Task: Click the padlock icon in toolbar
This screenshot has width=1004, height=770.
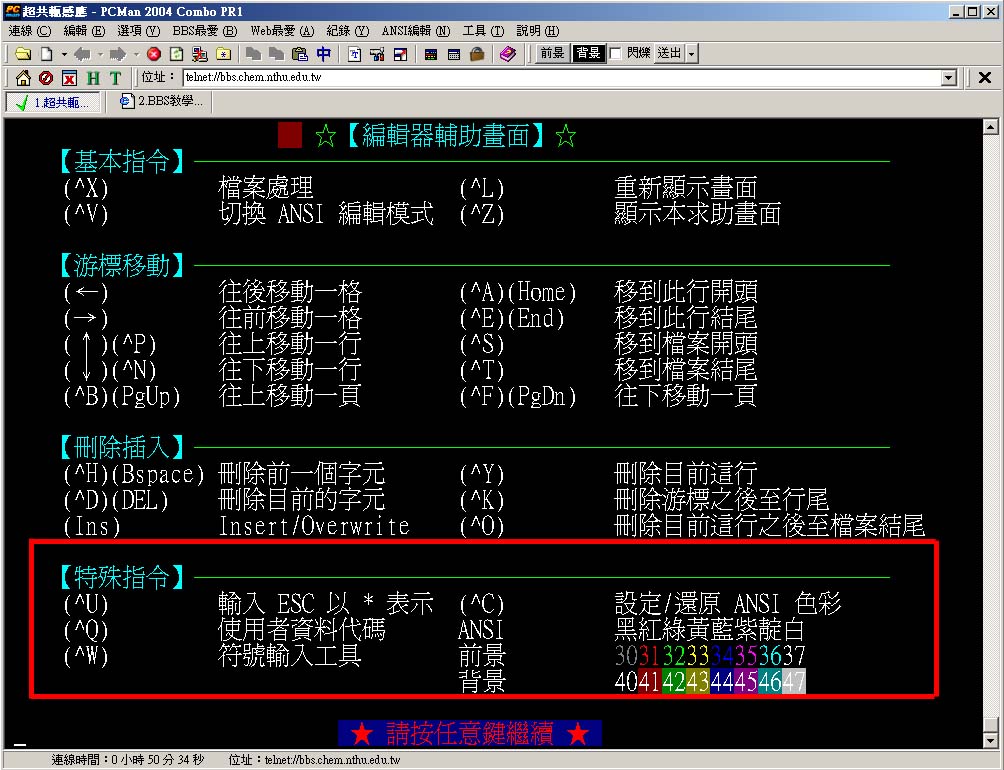Action: click(477, 54)
